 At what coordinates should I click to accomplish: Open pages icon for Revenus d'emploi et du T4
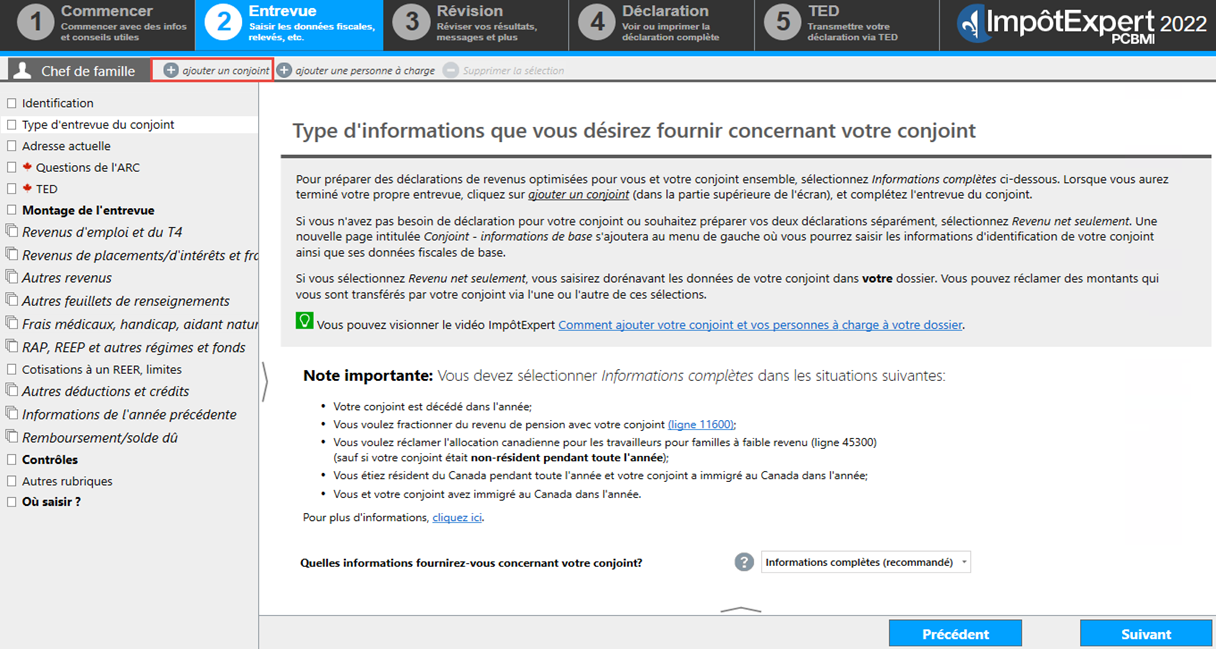coord(12,232)
